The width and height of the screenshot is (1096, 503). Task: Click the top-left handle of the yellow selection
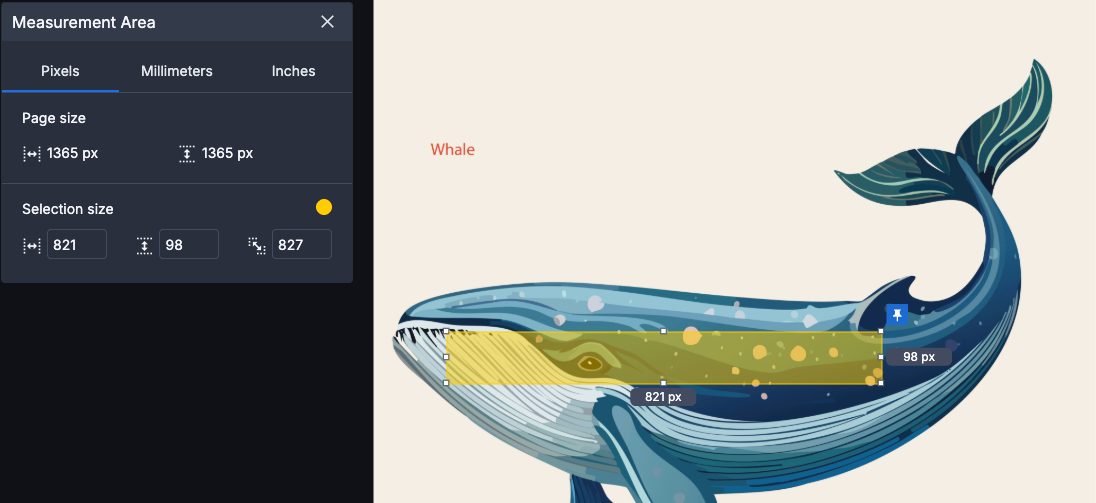pyautogui.click(x=447, y=331)
